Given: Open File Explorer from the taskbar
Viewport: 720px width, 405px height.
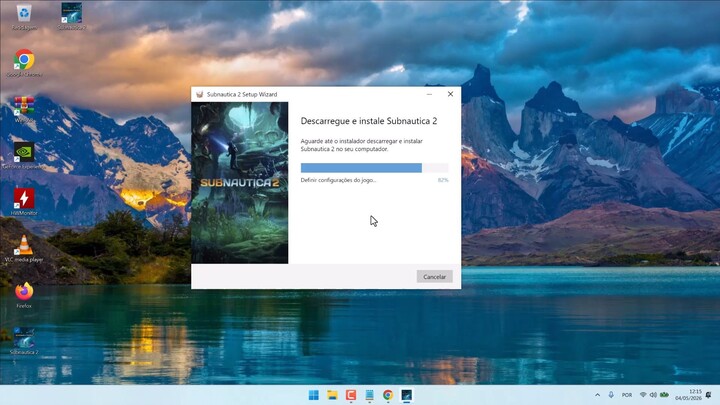Looking at the screenshot, I should click(x=332, y=395).
